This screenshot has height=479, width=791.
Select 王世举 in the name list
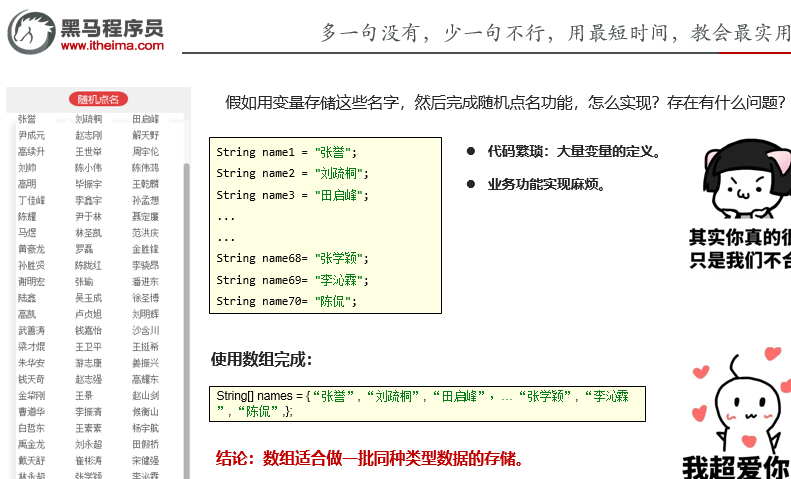(88, 151)
